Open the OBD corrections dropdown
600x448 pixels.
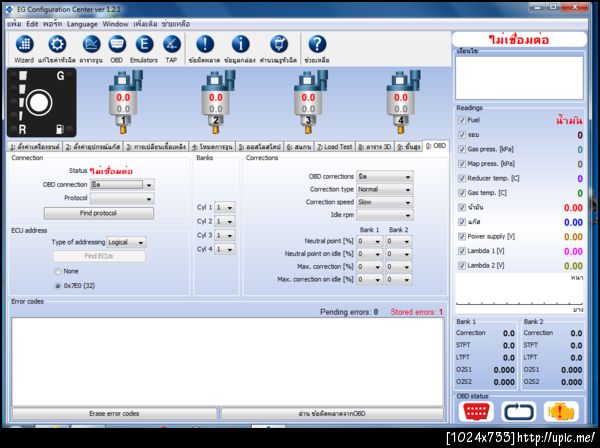coord(385,177)
